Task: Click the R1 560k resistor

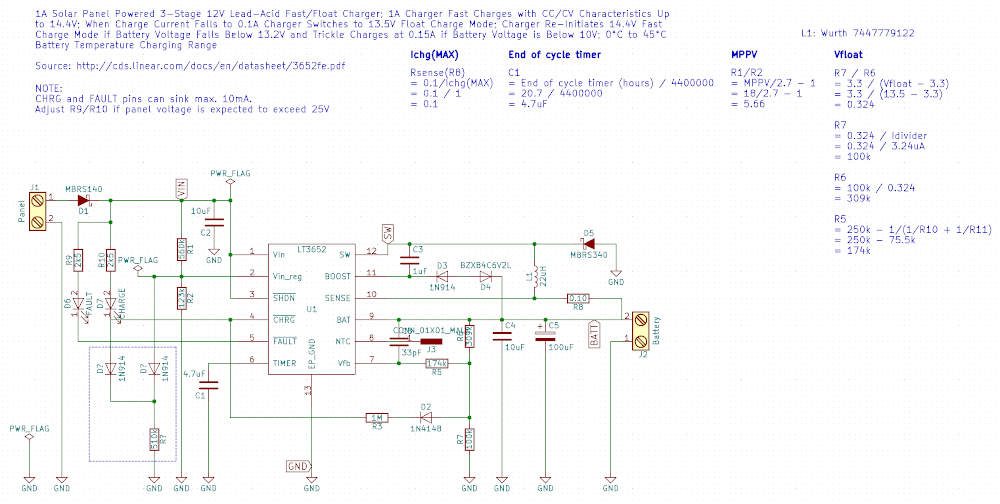Action: click(x=182, y=249)
